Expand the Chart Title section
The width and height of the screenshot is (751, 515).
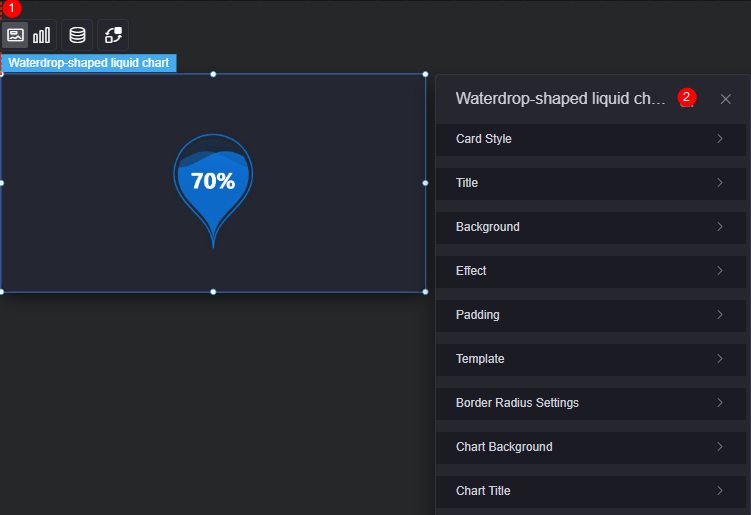click(591, 492)
